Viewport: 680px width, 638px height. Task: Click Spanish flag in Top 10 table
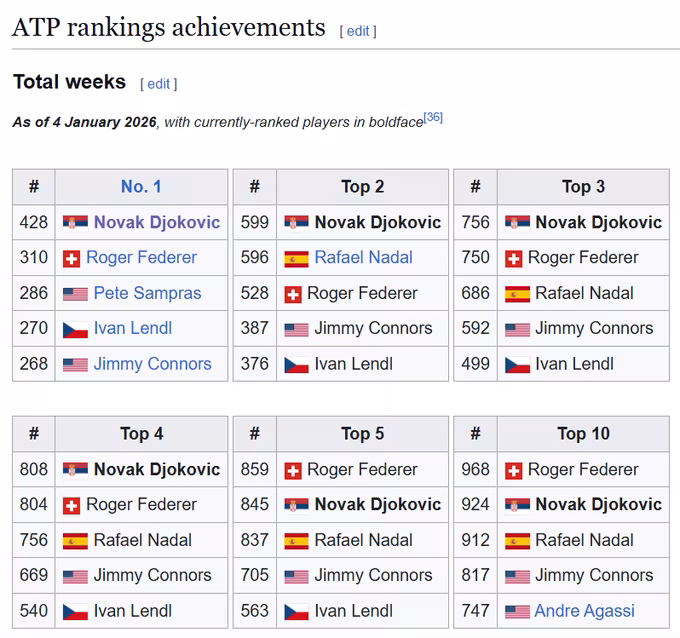517,542
